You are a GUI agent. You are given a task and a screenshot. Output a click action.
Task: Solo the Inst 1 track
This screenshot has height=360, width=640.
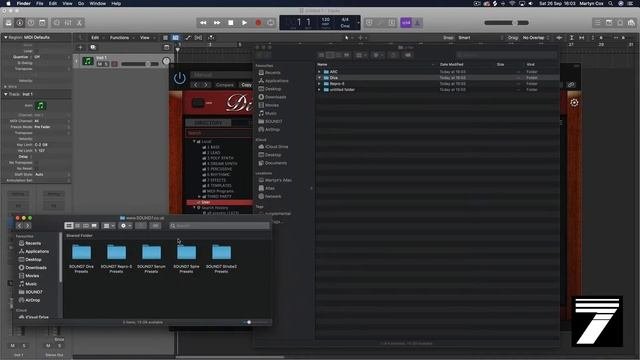[106, 64]
